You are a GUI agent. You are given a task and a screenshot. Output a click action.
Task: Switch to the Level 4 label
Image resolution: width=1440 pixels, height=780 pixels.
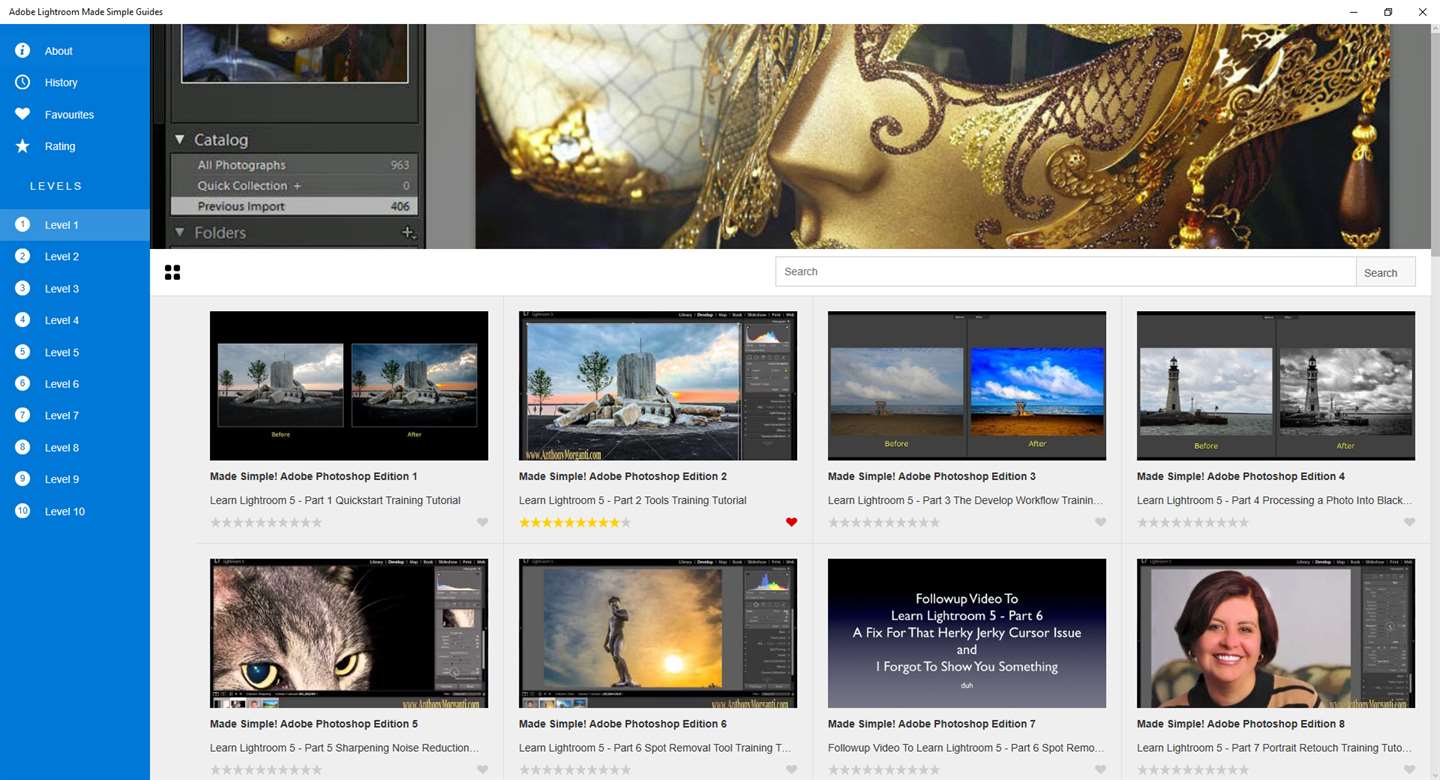62,320
